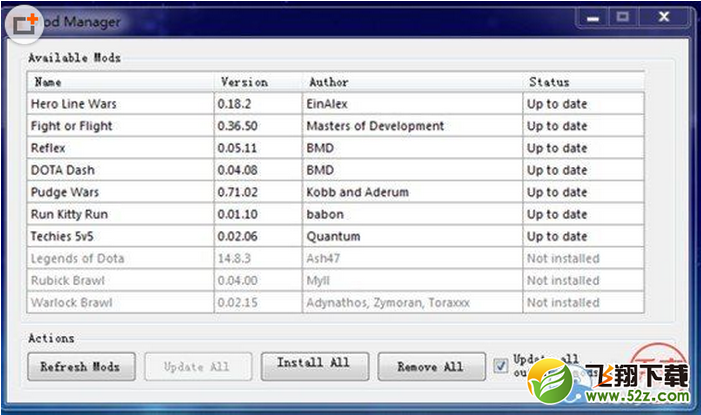Click author Ash47 cell
Viewport: 701px width, 415px height.
pos(413,258)
